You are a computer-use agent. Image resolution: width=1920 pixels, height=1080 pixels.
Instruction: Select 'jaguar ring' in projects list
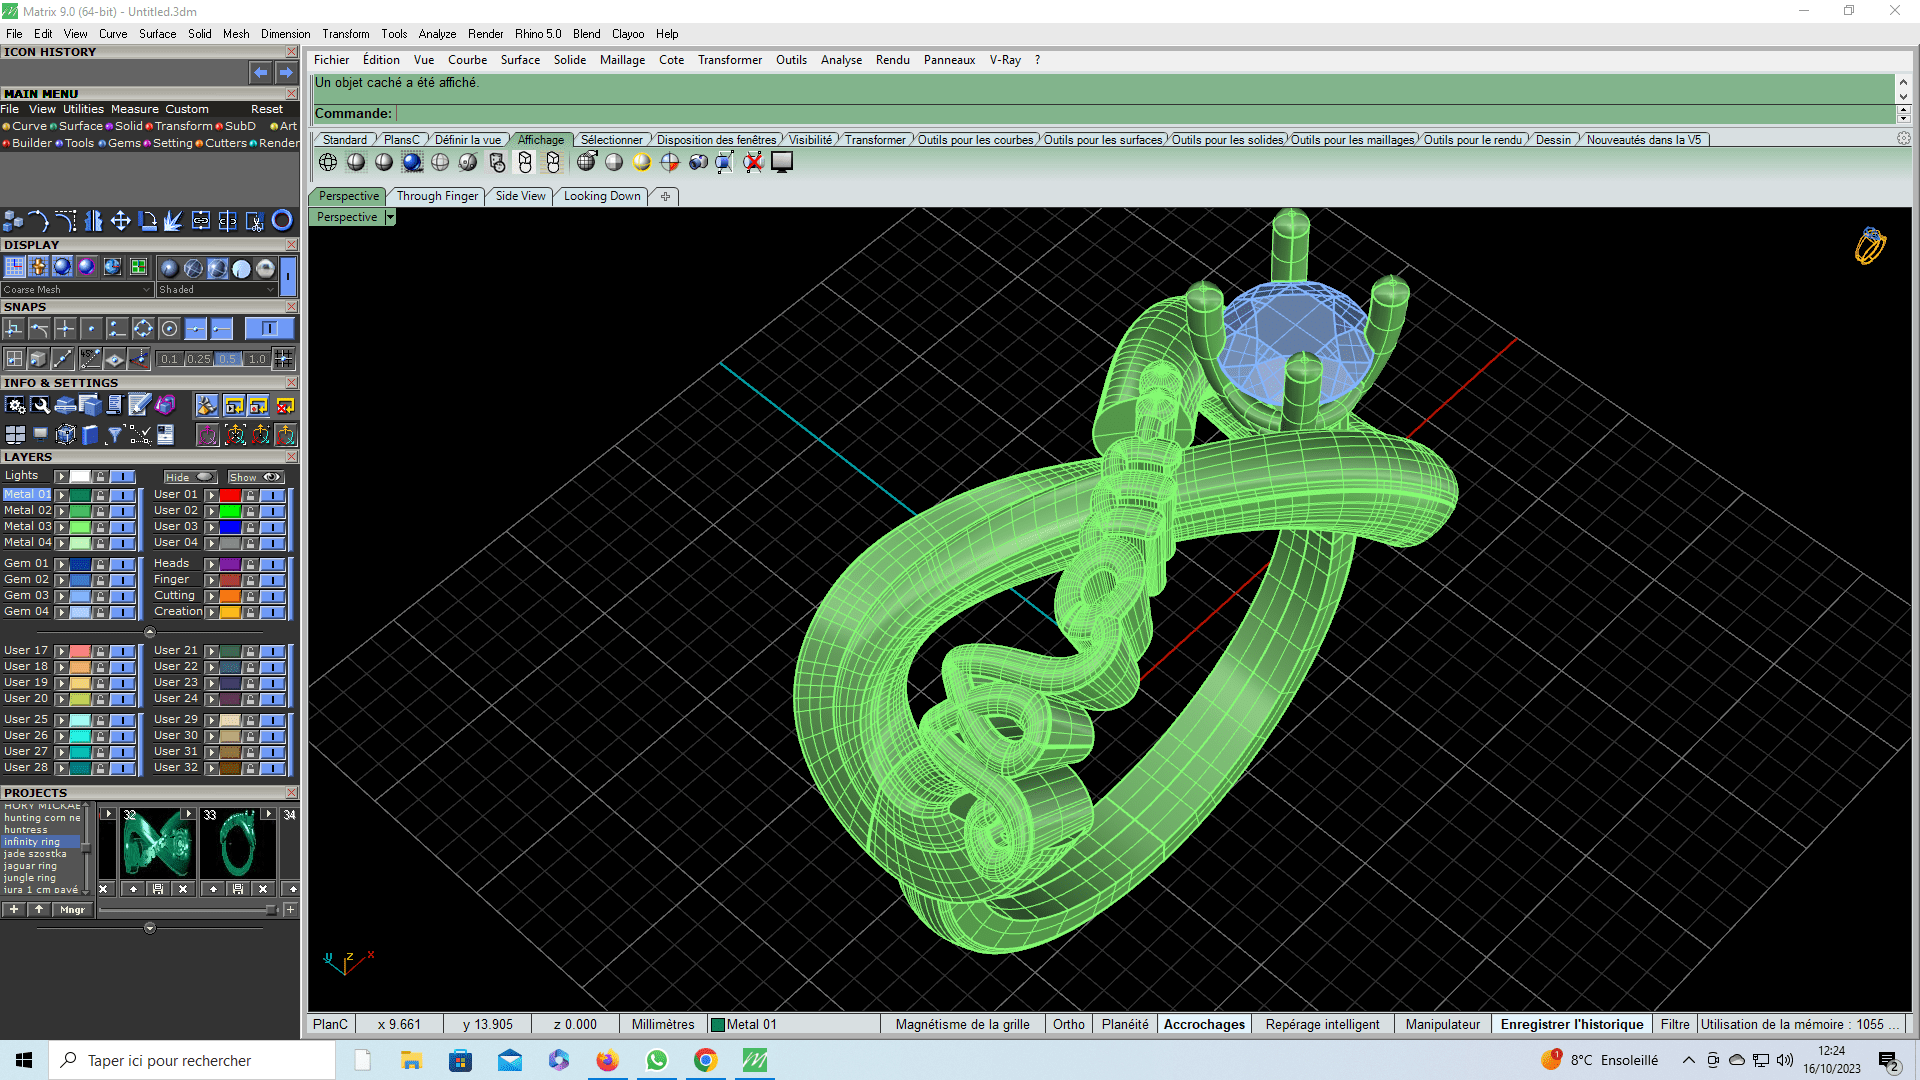[x=31, y=866]
